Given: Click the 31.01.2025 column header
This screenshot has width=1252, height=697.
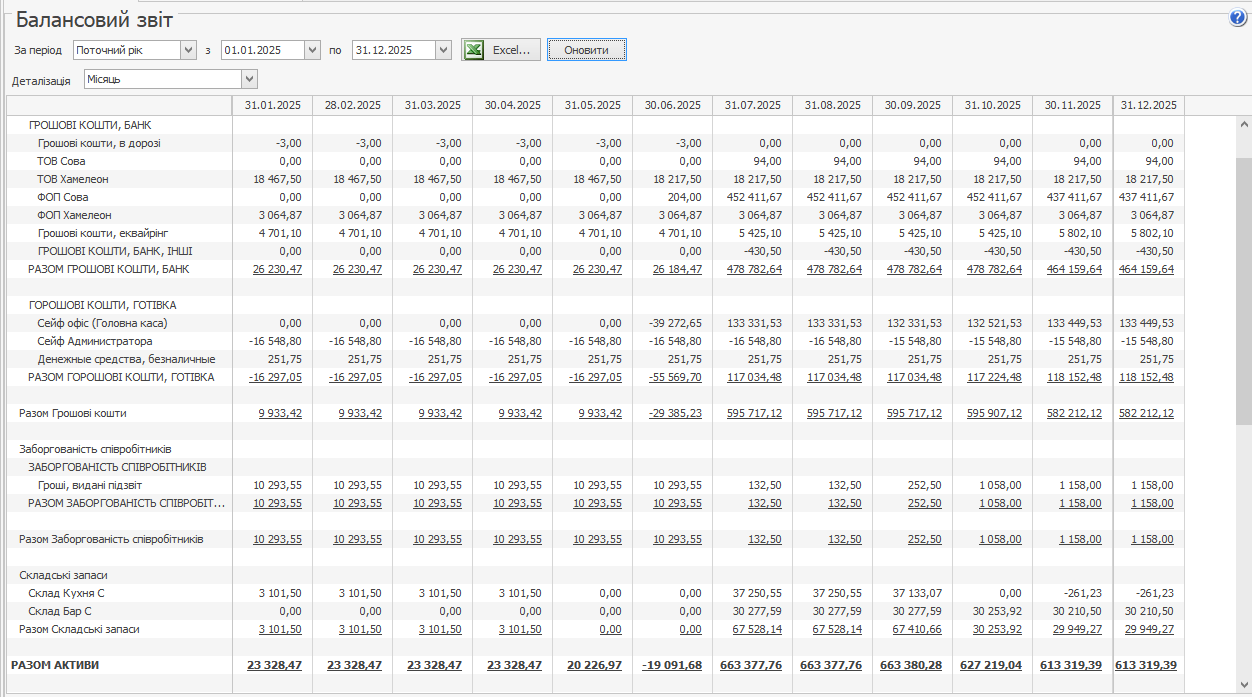Looking at the screenshot, I should [x=272, y=105].
